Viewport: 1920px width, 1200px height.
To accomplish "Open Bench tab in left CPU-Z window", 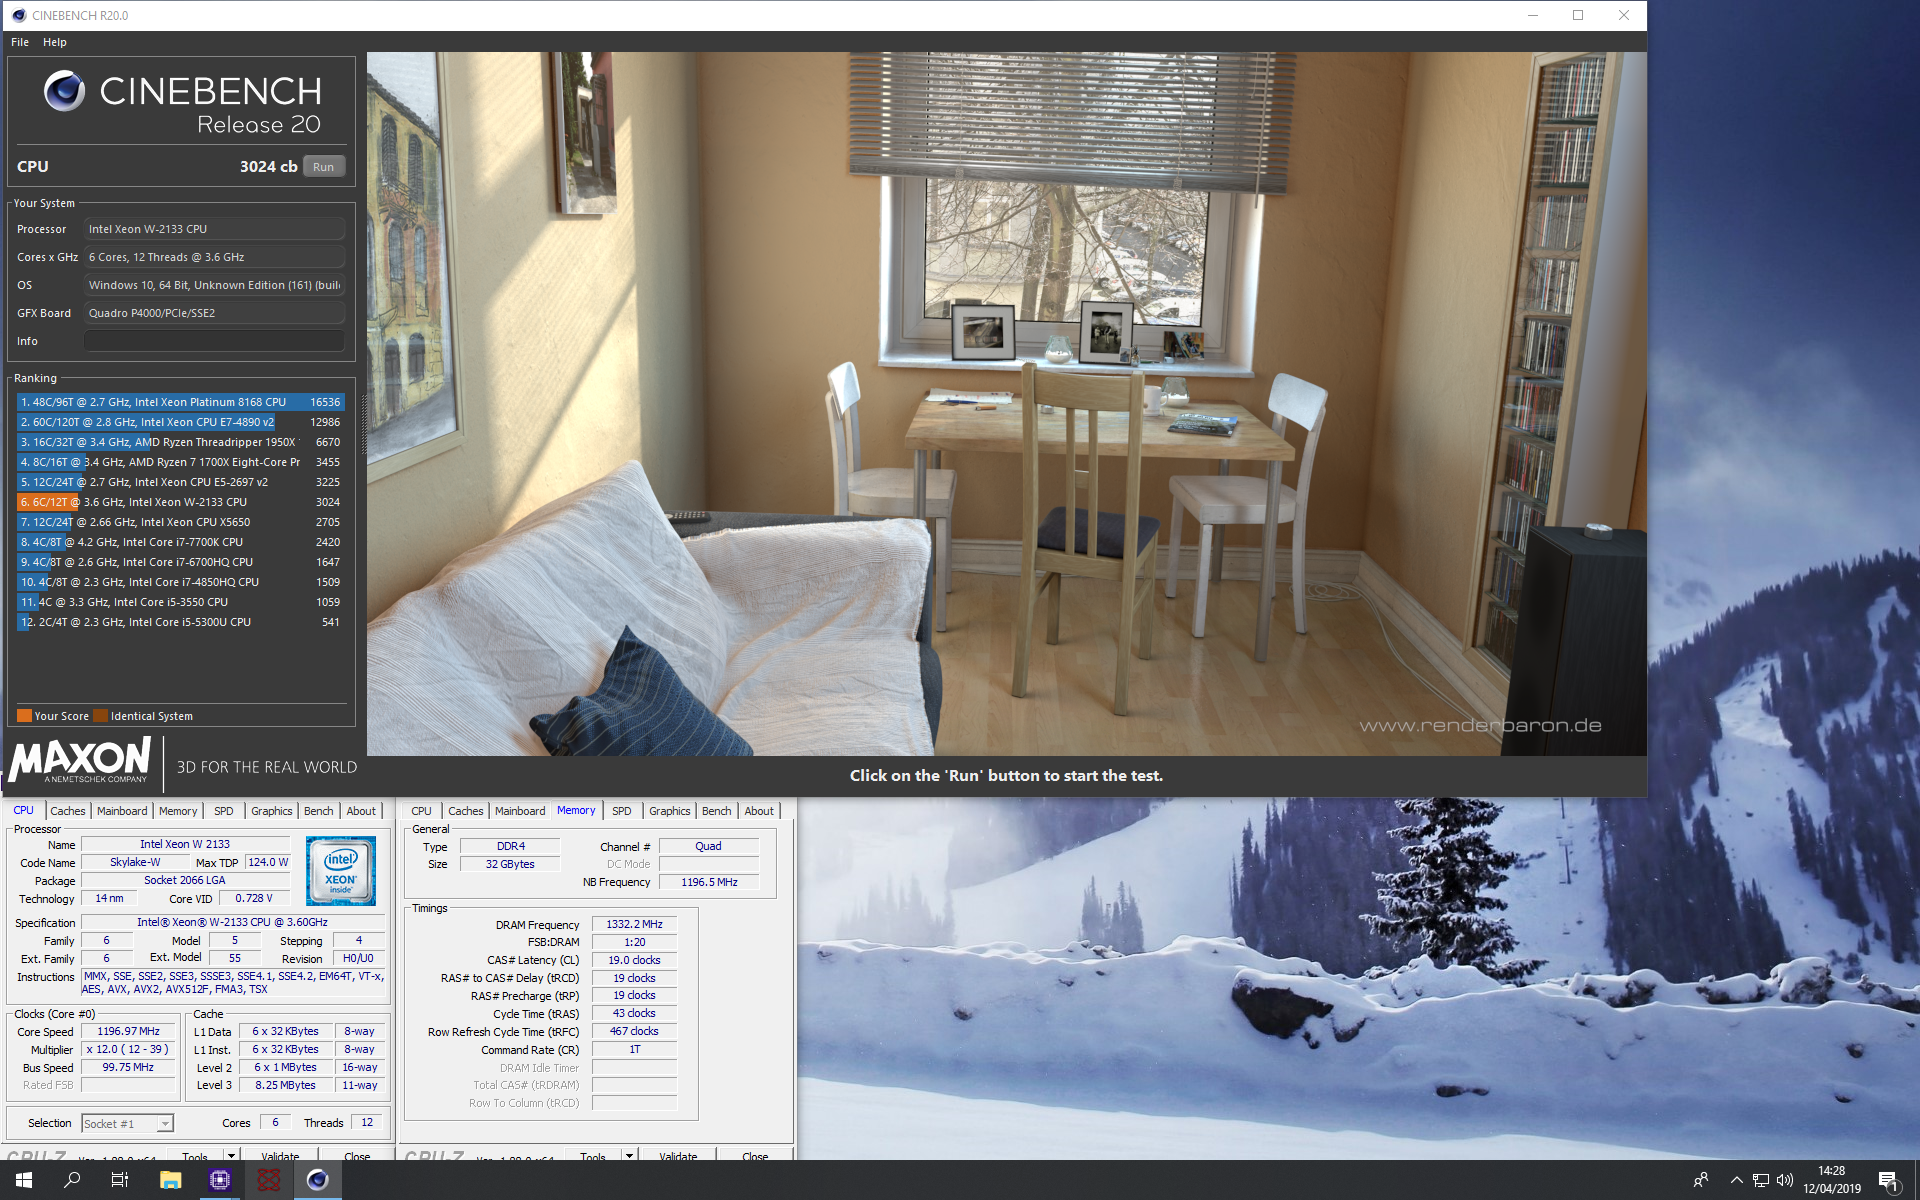I will [319, 811].
